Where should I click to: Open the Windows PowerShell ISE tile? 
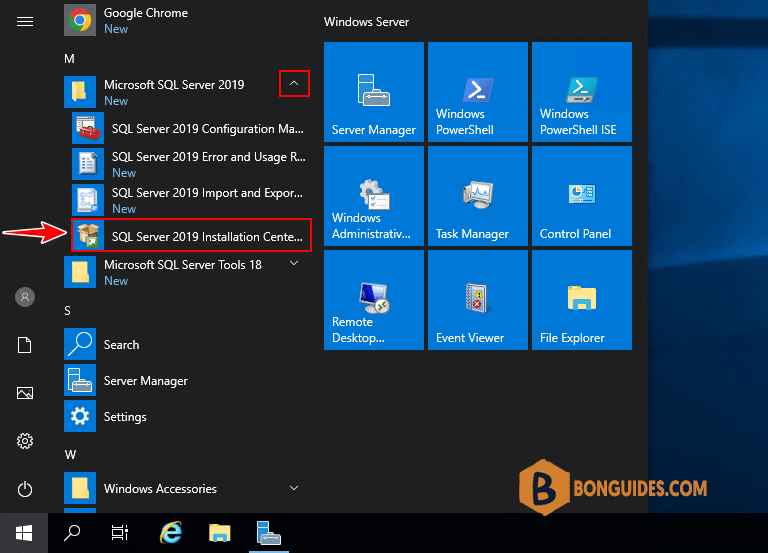click(582, 92)
